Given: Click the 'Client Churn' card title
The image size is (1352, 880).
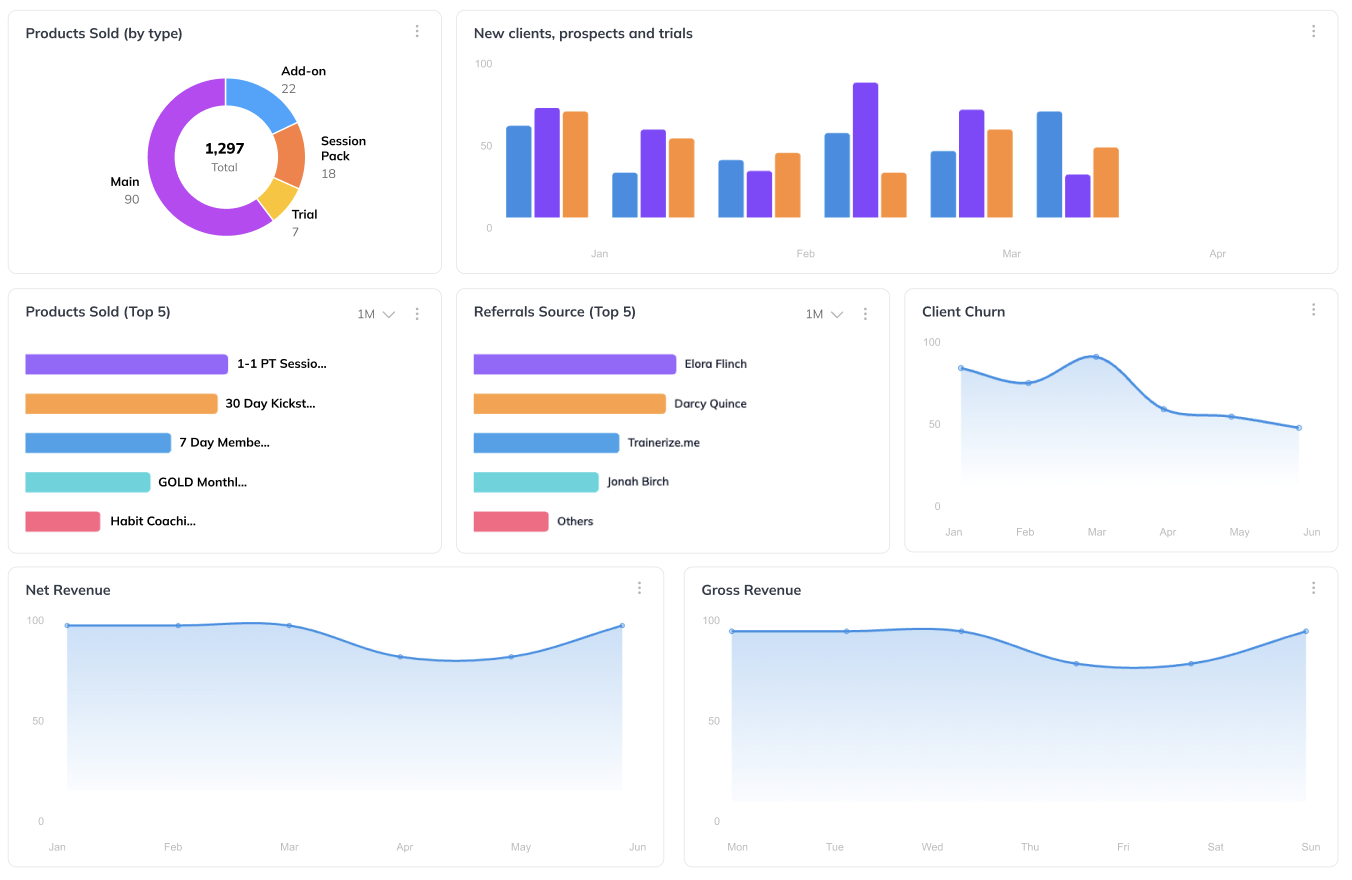Looking at the screenshot, I should [964, 312].
